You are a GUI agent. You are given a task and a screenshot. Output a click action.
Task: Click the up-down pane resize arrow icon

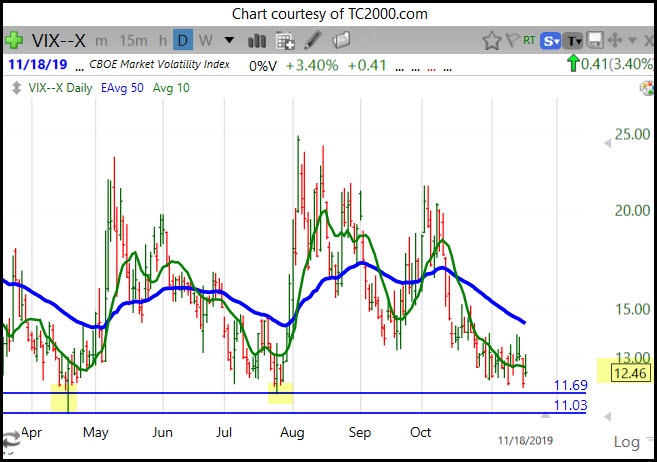coord(16,88)
